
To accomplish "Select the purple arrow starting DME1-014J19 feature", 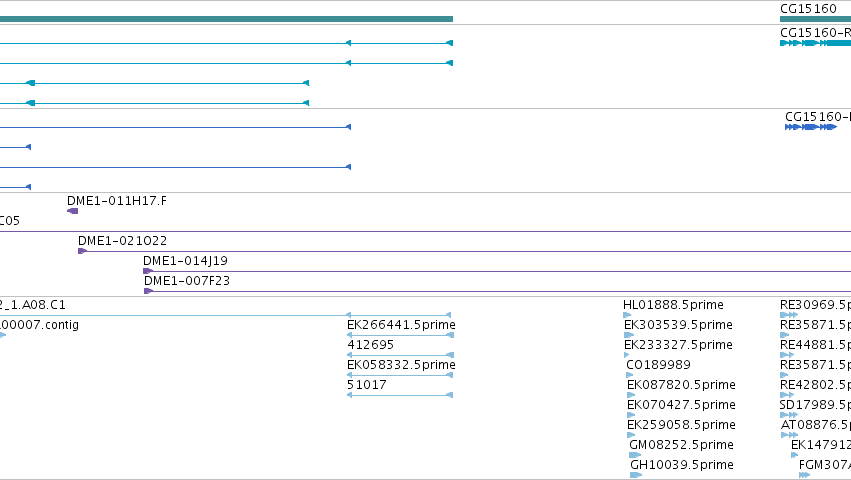I will (x=148, y=271).
